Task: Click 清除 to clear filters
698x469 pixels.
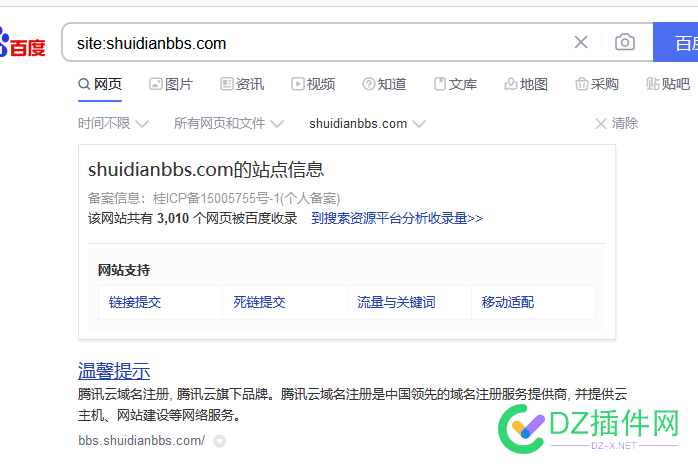Action: click(x=617, y=123)
